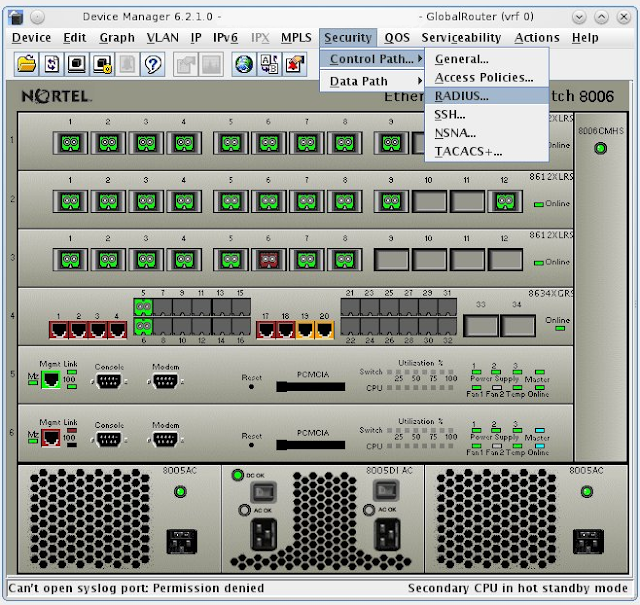
Task: Select red Mgmt port on slot 6 CPU
Action: click(x=51, y=438)
